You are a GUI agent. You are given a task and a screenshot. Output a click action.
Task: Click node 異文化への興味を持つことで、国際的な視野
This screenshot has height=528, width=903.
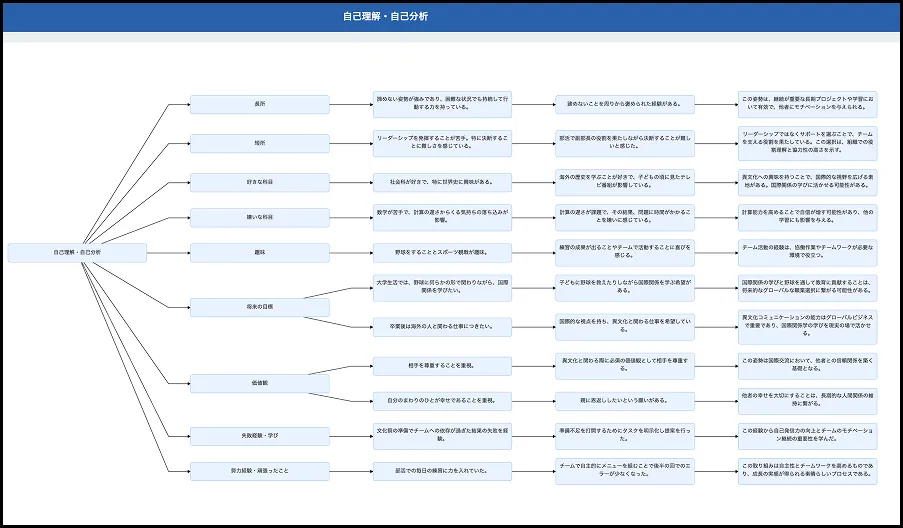807,183
